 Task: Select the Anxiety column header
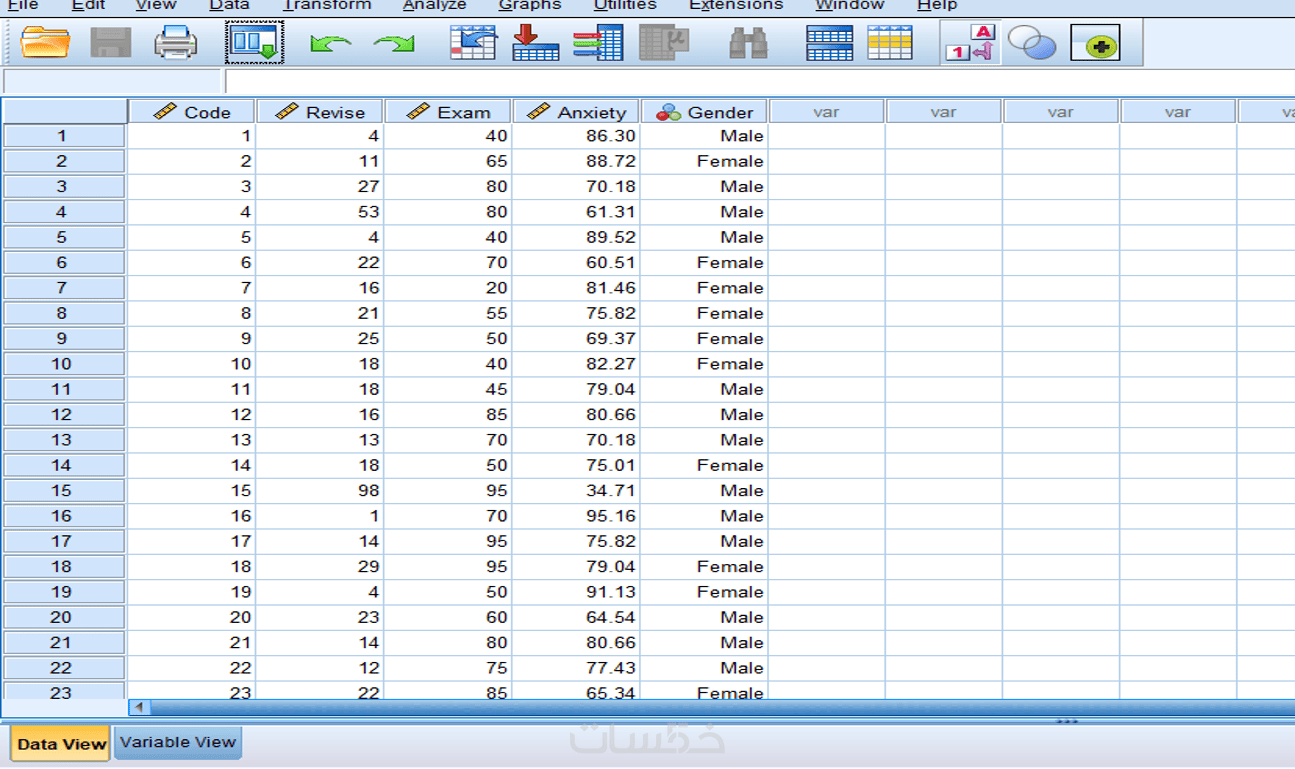click(x=576, y=112)
